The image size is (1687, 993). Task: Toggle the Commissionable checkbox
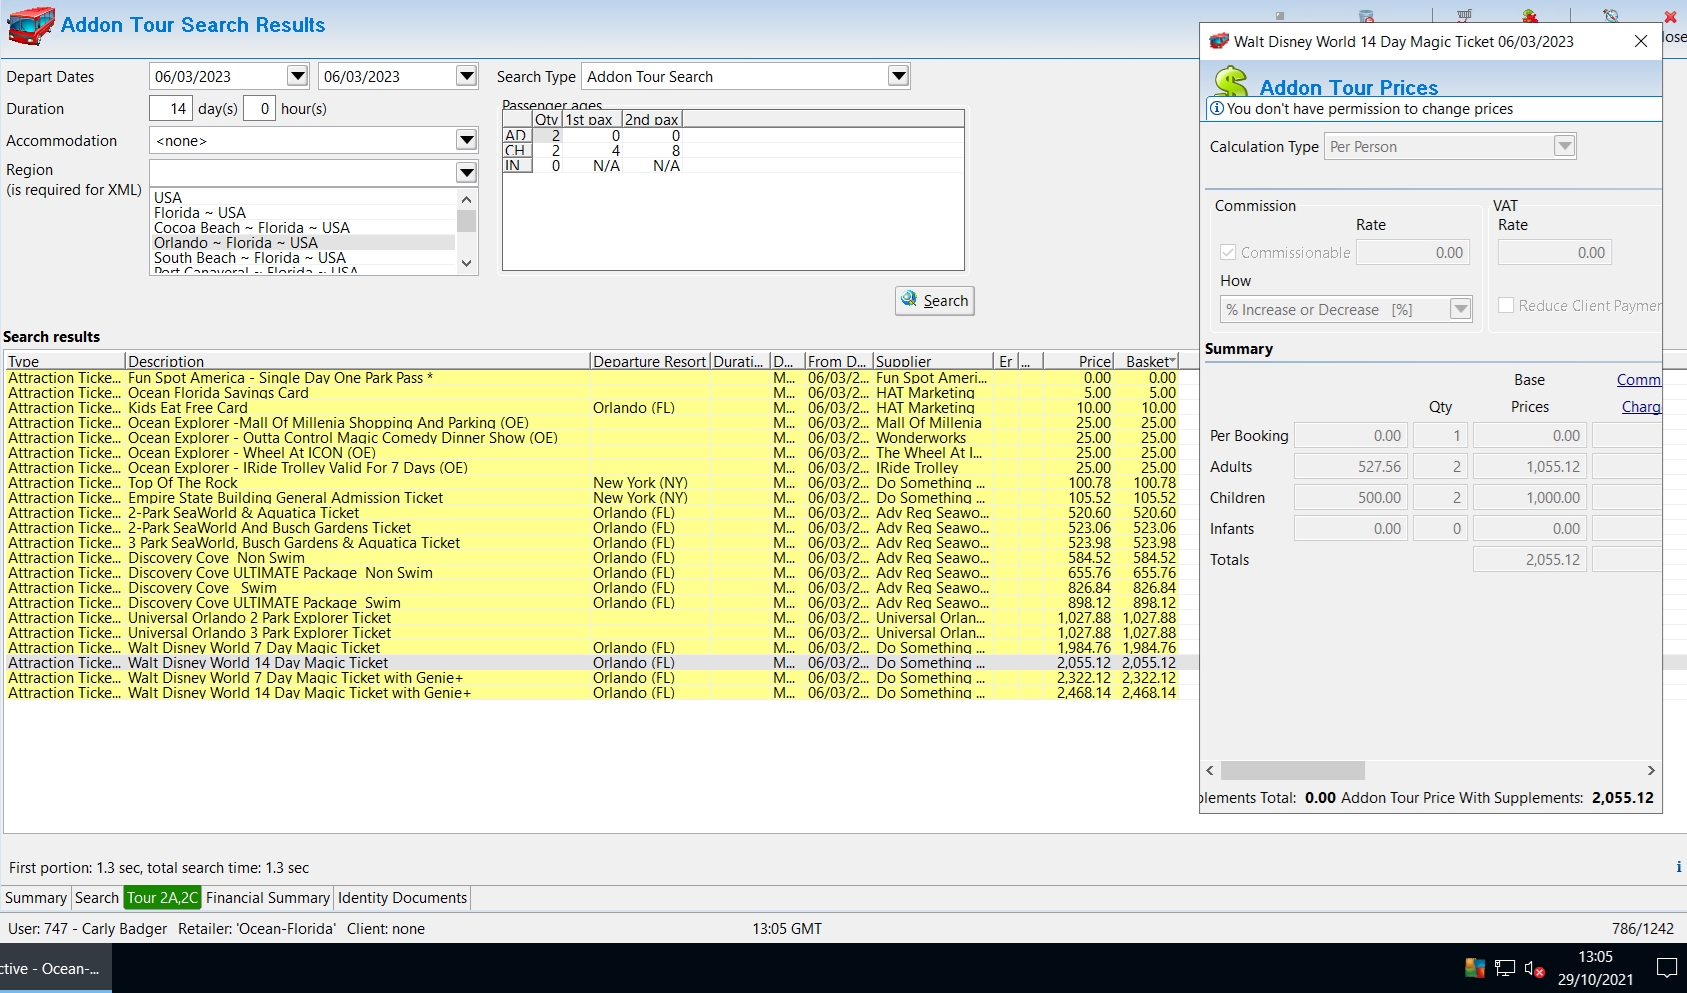pyautogui.click(x=1228, y=253)
